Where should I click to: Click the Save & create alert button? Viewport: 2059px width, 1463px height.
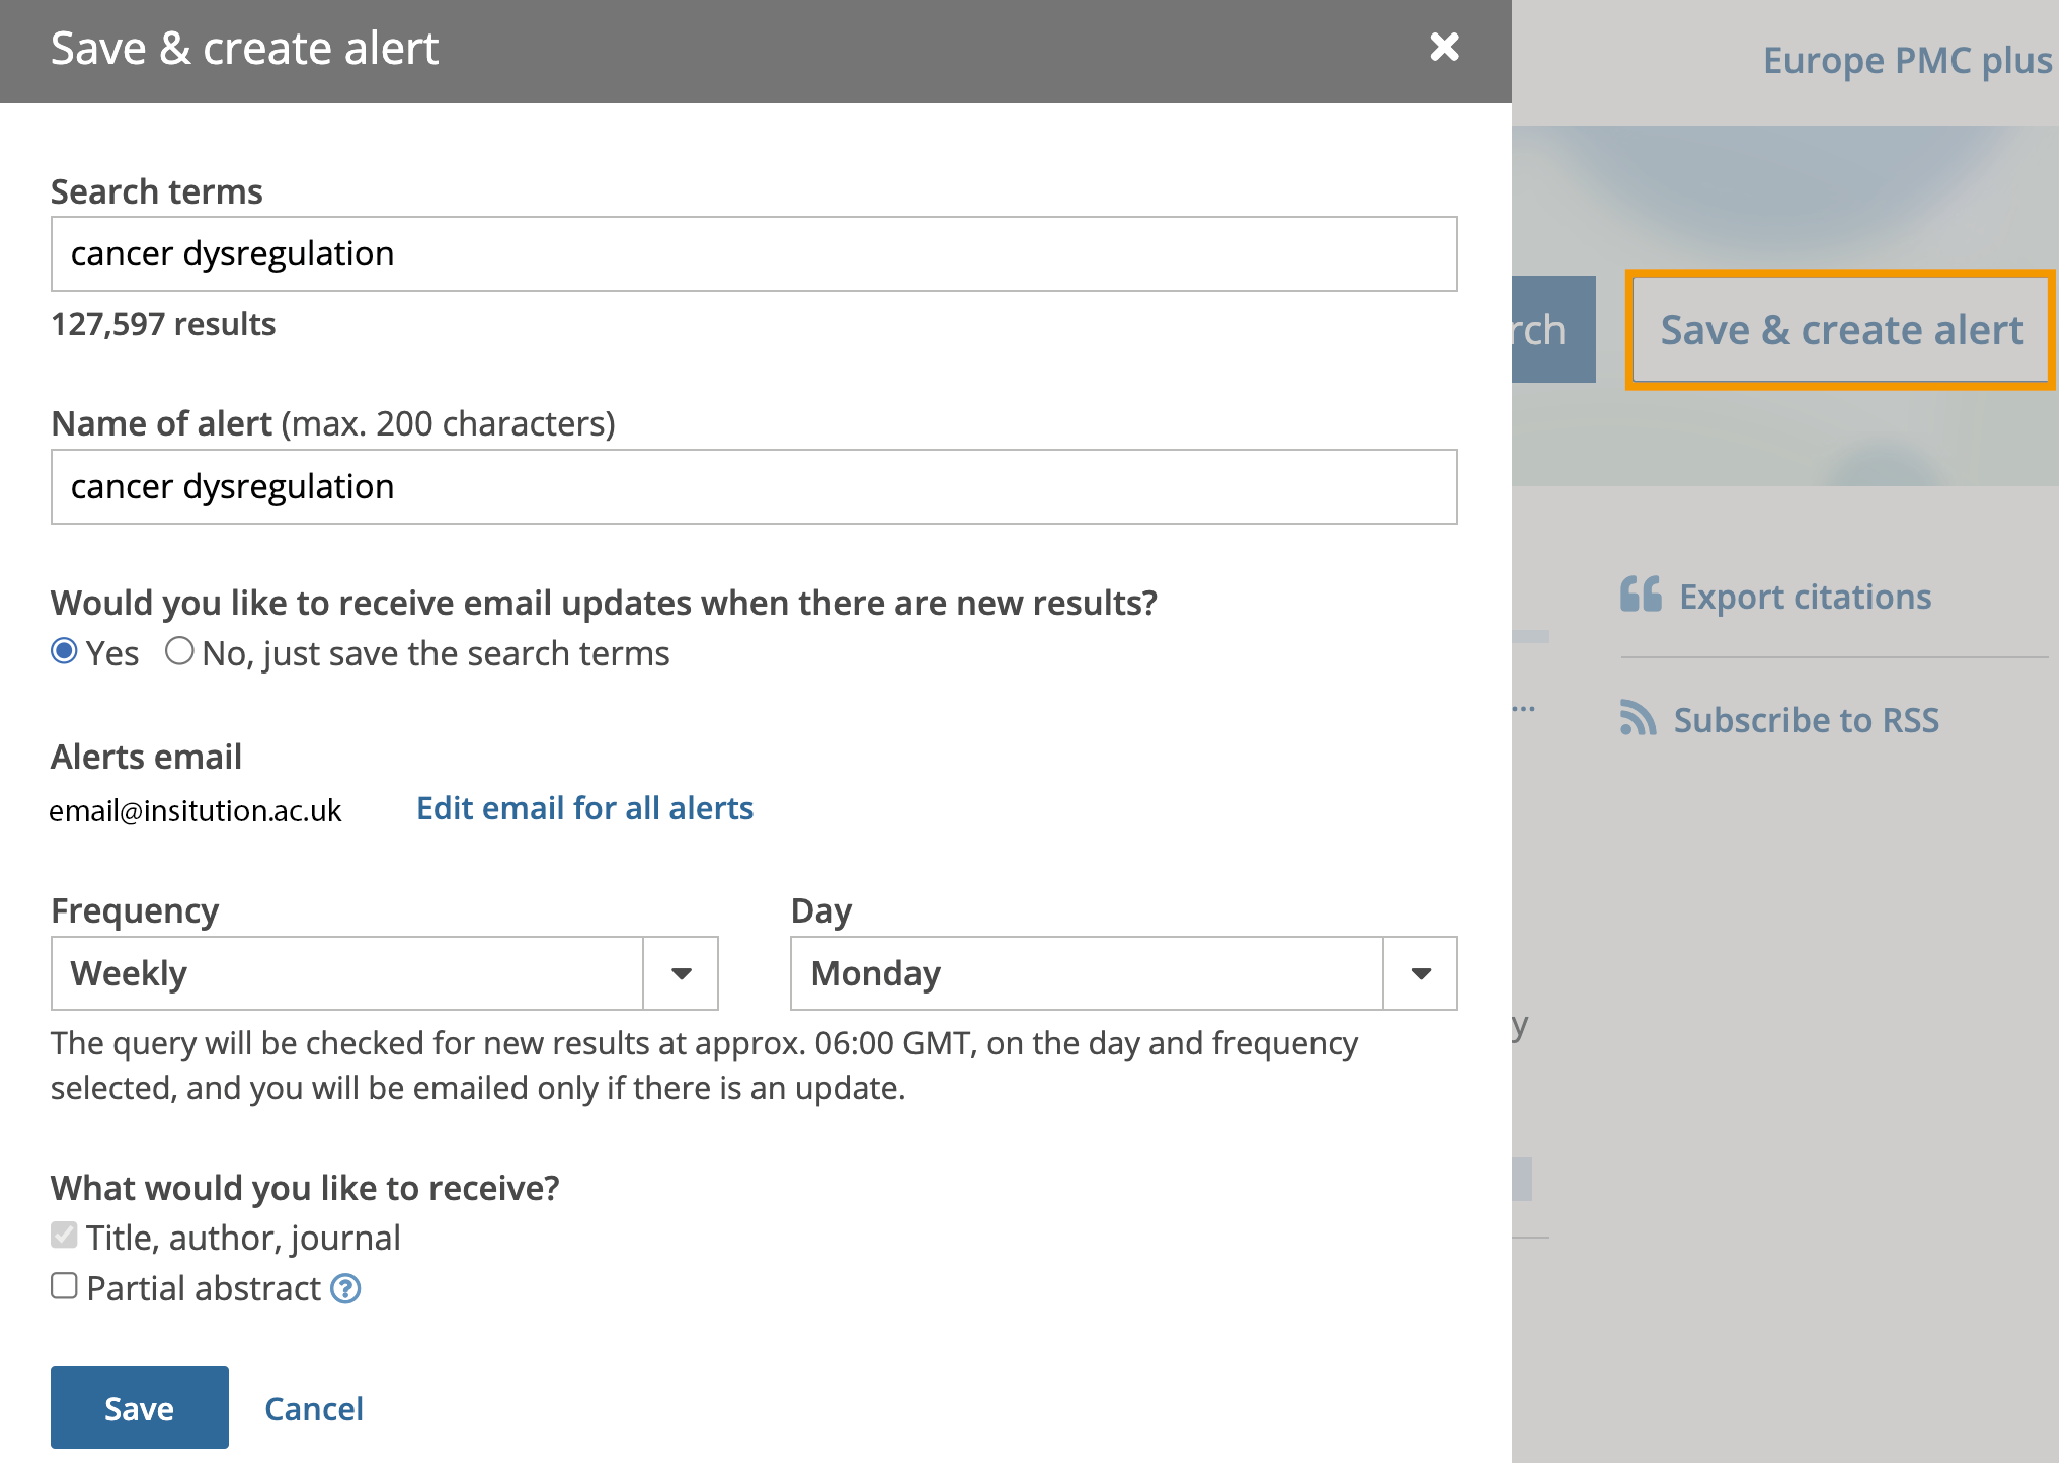click(x=1840, y=330)
